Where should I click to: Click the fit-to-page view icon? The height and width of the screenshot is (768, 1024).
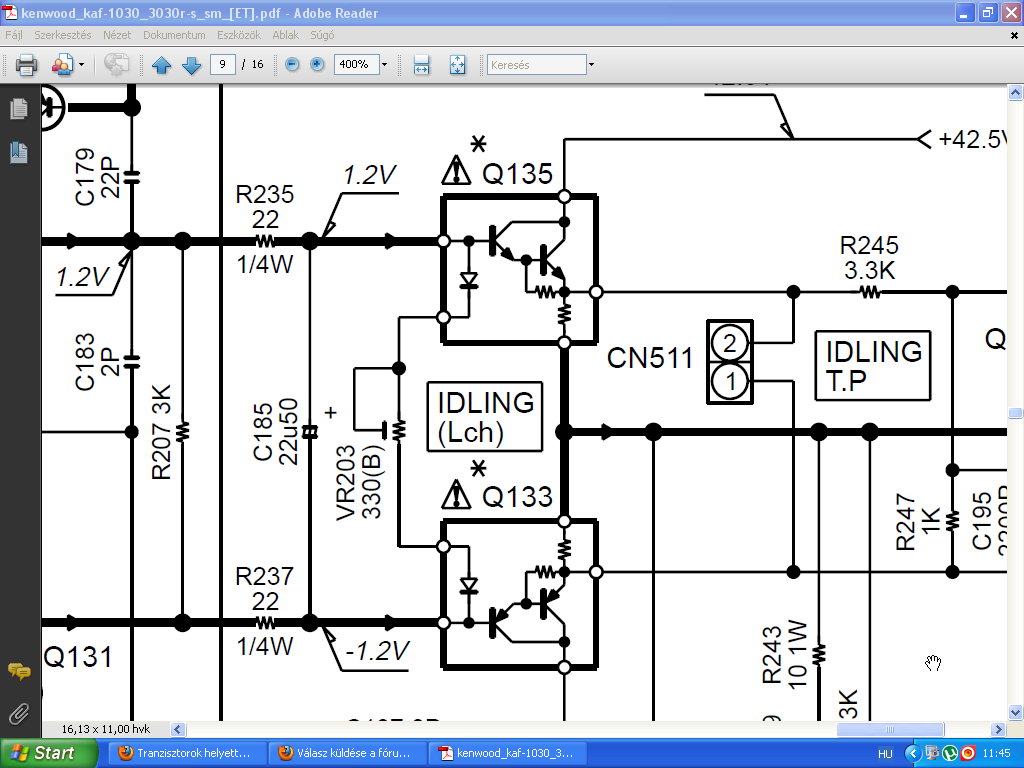pos(458,65)
